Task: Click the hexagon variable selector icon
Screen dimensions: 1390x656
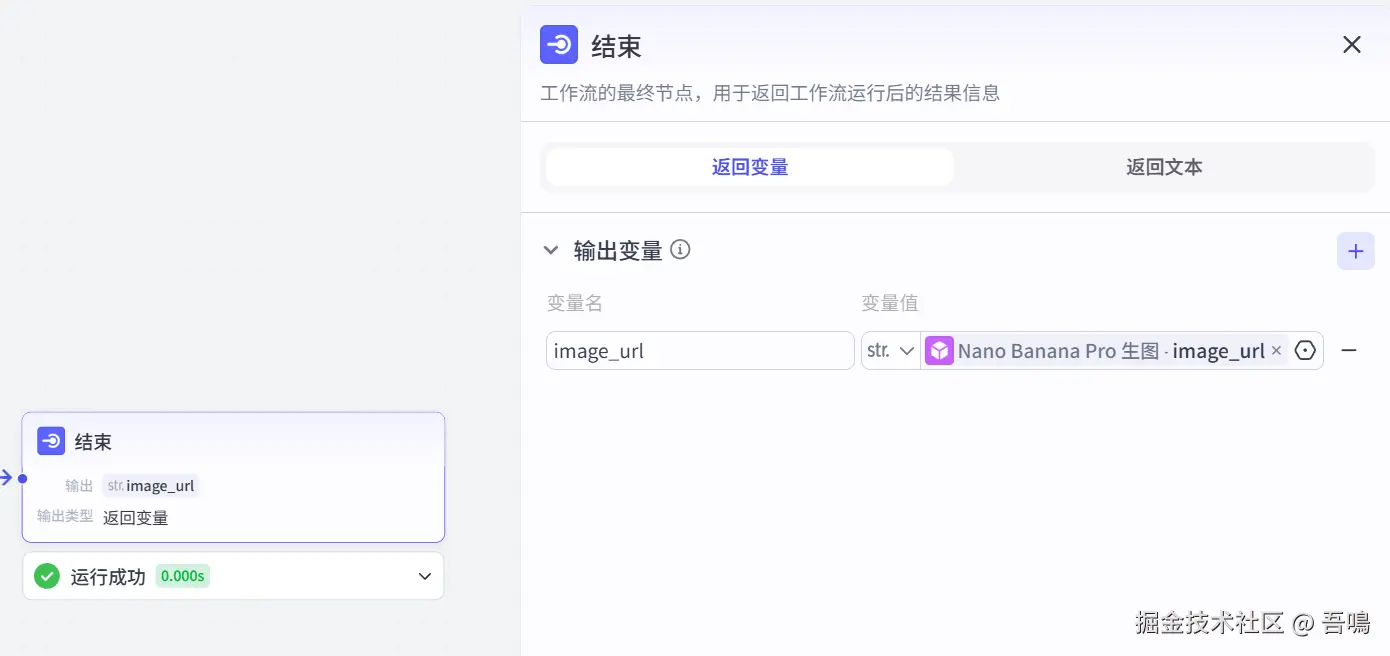Action: tap(1305, 351)
